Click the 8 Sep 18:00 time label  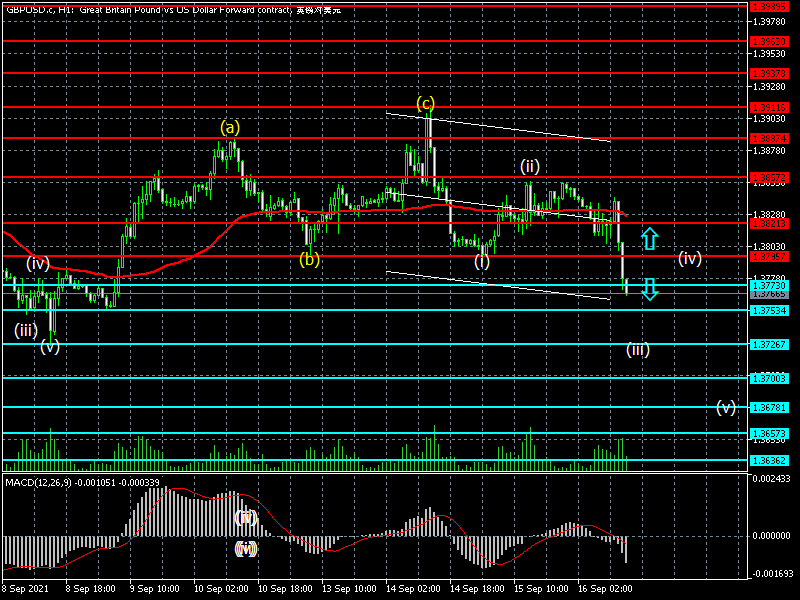coord(90,588)
